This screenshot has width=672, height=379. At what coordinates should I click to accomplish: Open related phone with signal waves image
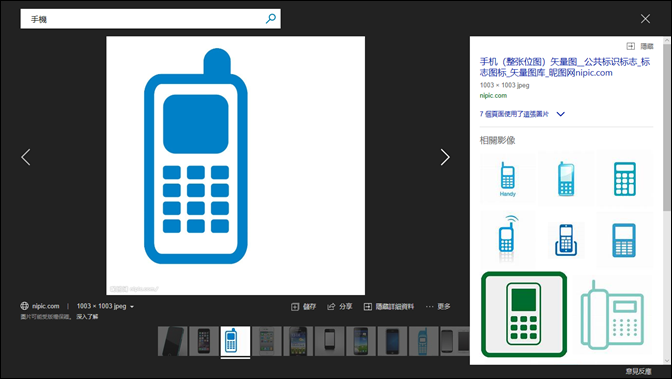tap(507, 238)
